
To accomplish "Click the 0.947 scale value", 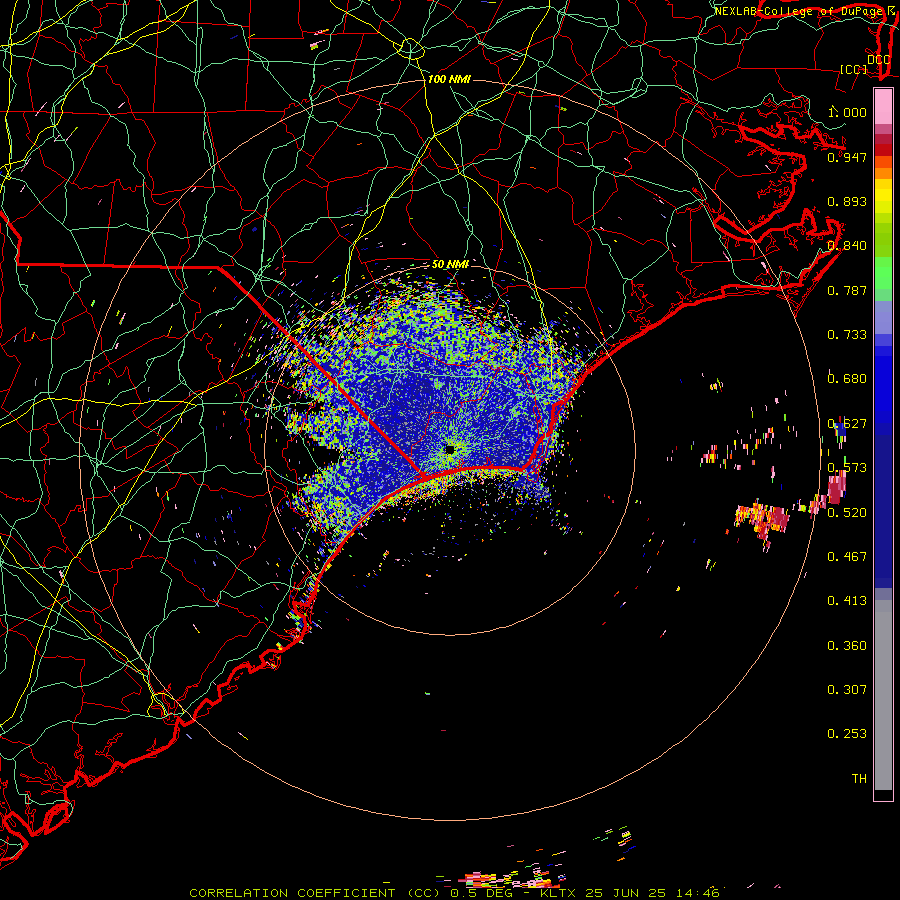I will click(x=847, y=157).
